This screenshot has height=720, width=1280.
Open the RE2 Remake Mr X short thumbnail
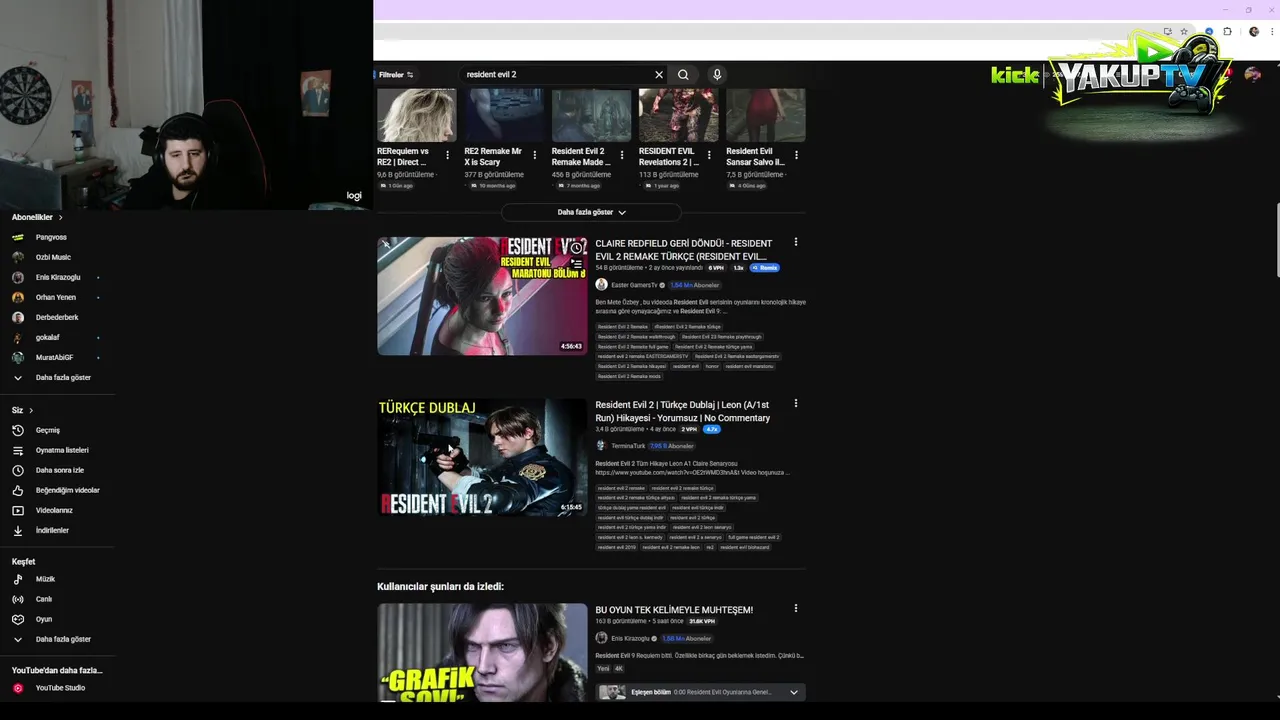(x=504, y=115)
